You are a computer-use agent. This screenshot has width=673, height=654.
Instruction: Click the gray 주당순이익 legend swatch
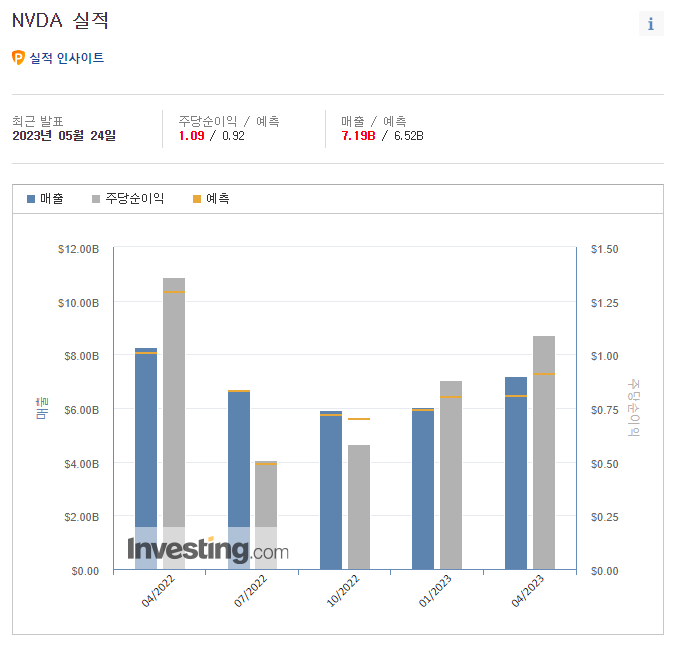96,199
